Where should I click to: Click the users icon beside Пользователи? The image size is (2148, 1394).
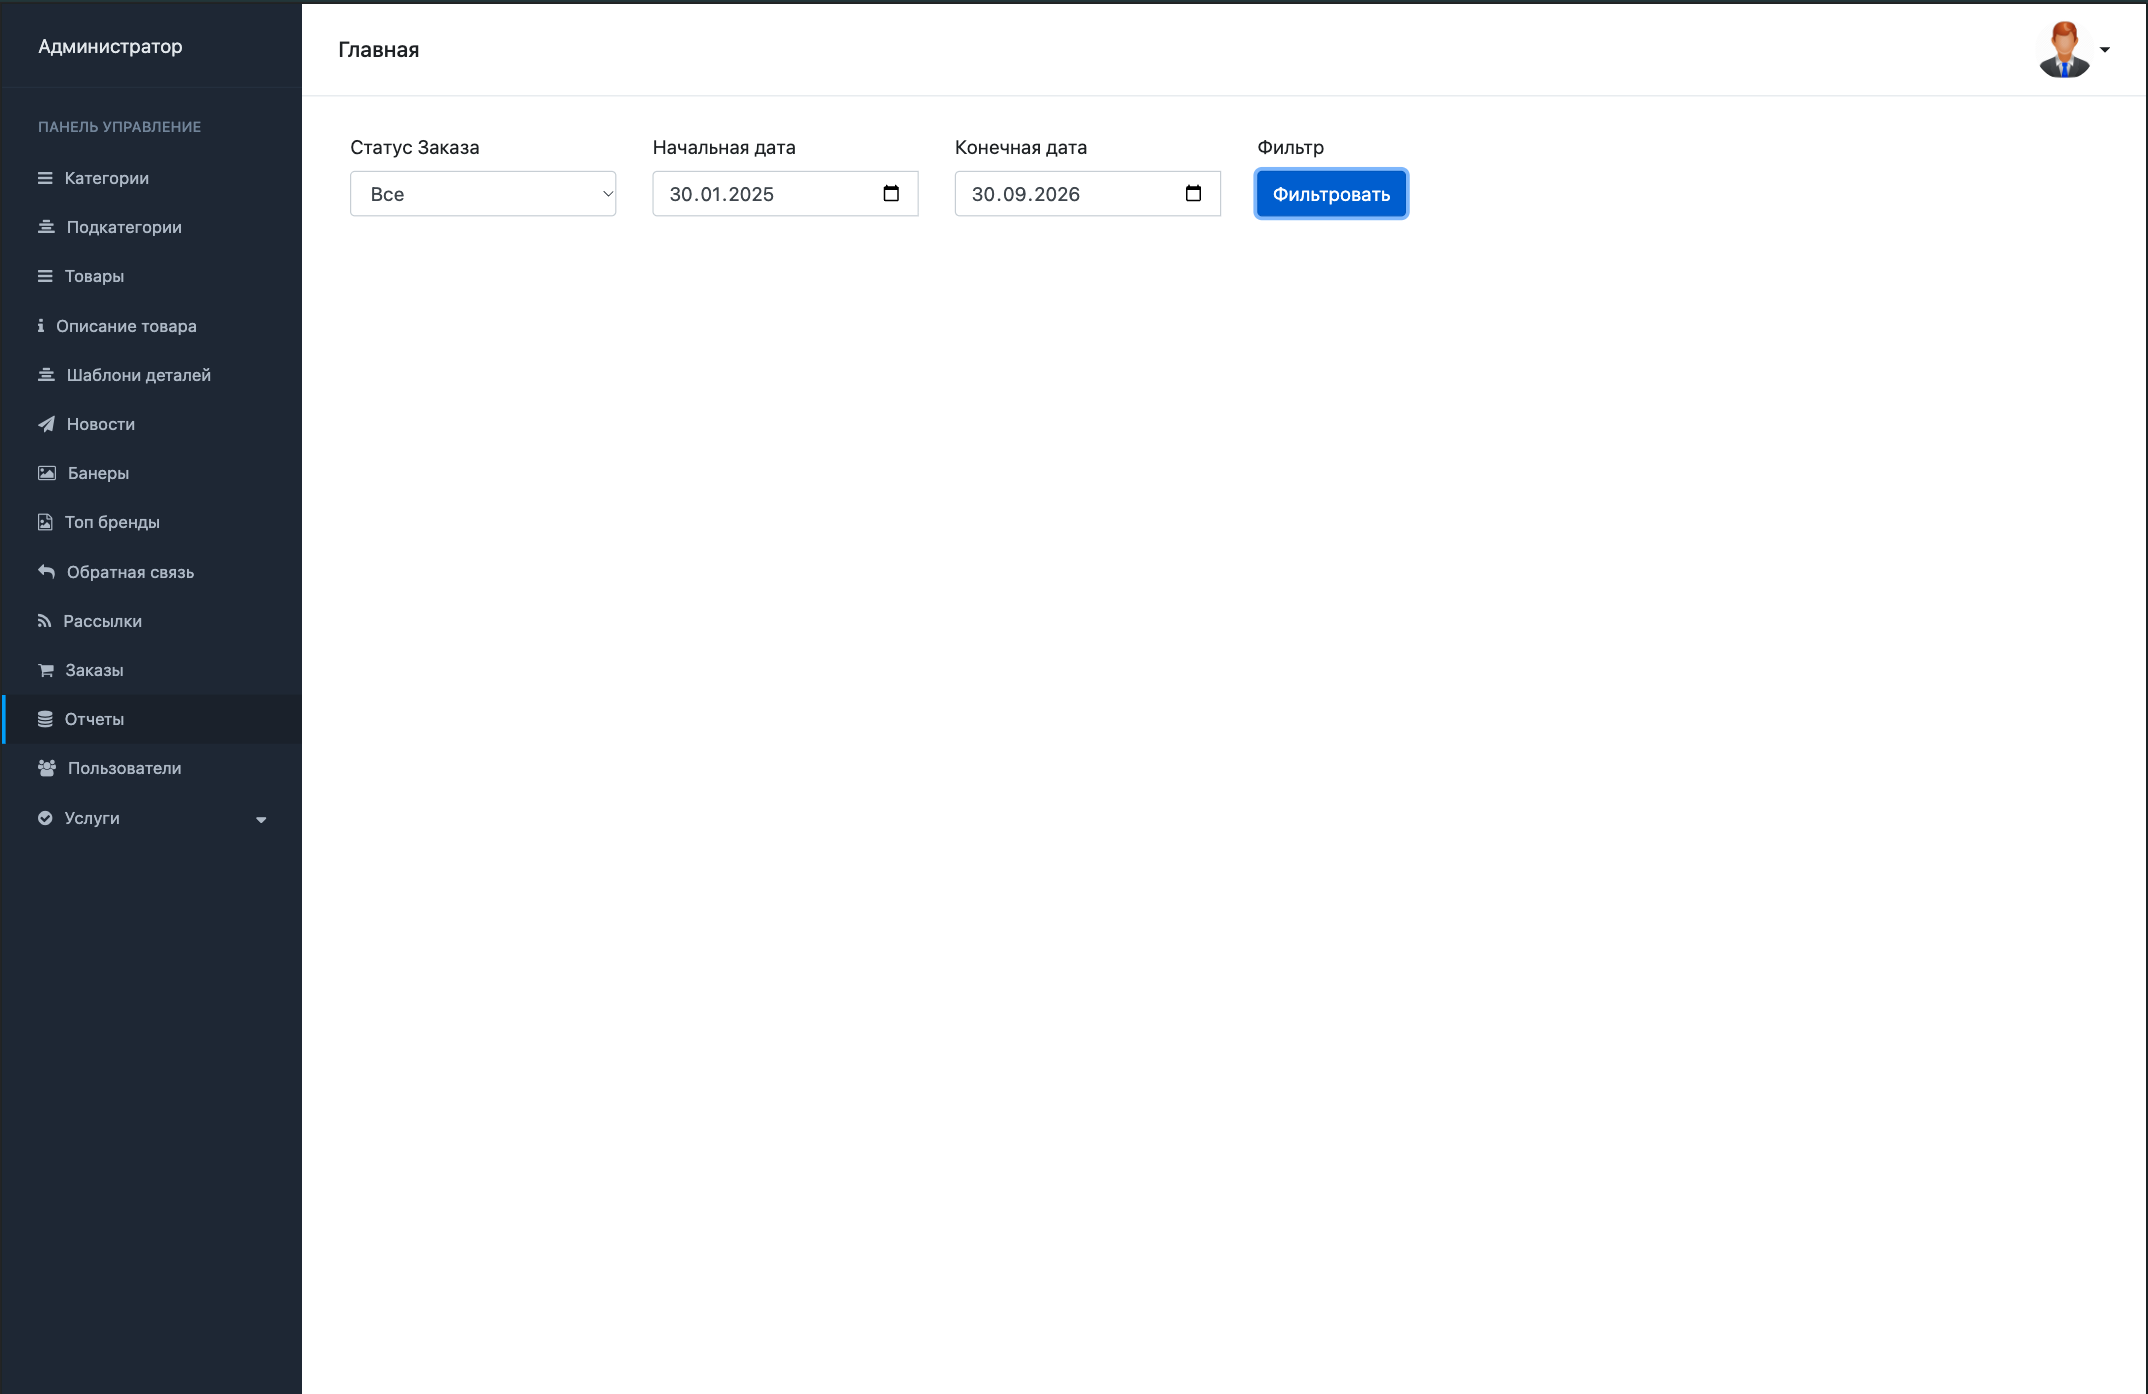pyautogui.click(x=47, y=768)
